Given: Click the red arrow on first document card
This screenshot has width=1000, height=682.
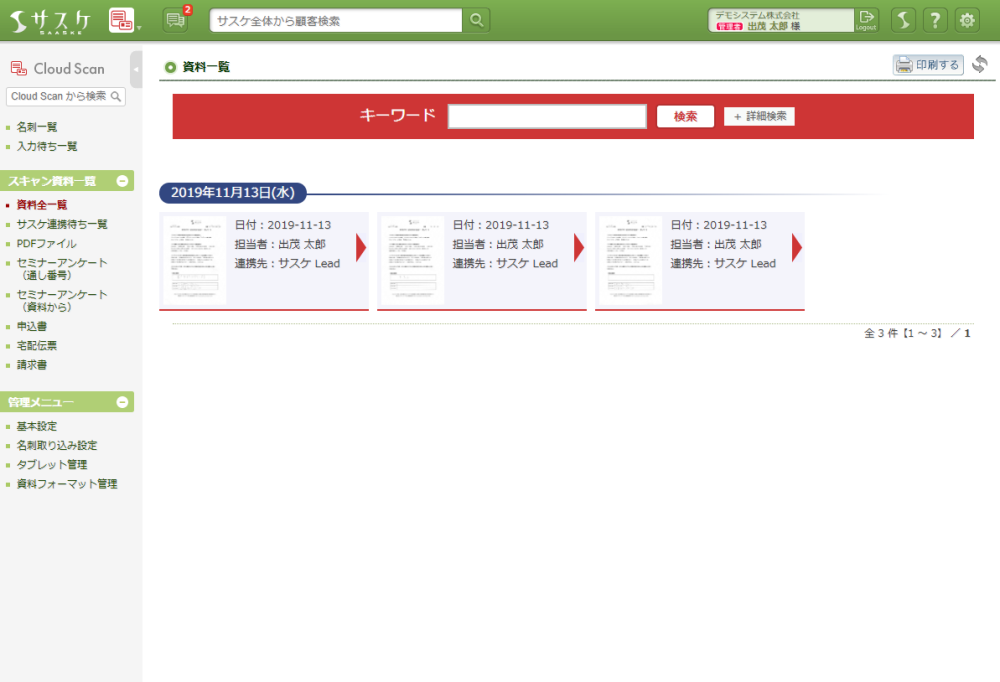Looking at the screenshot, I should point(361,248).
